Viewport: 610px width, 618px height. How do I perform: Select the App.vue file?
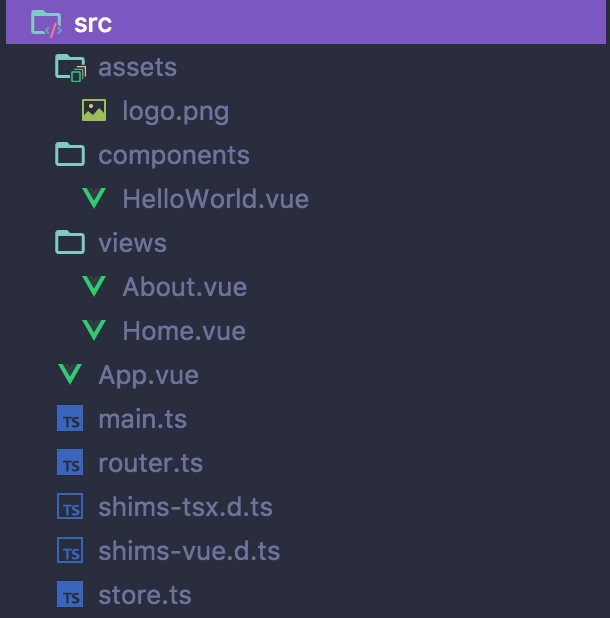click(149, 376)
